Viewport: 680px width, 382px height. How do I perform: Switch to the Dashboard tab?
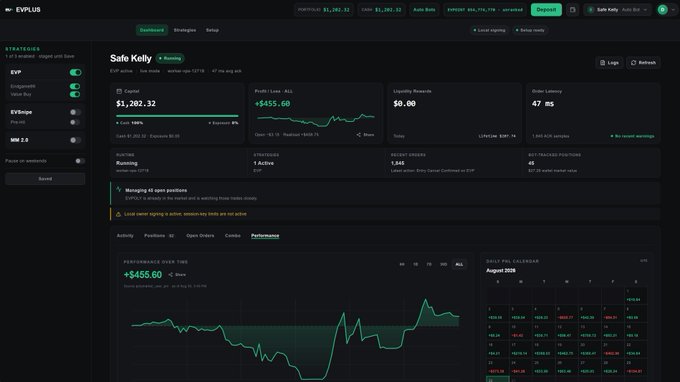click(152, 30)
